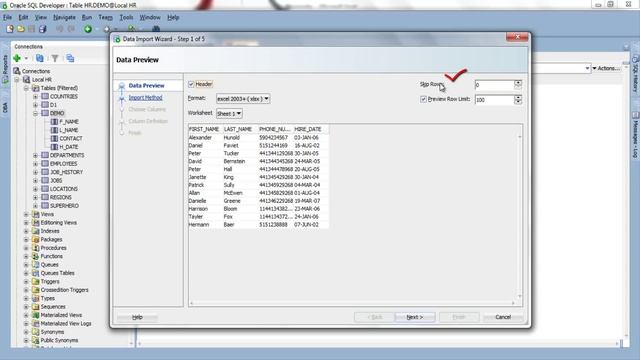Select the JOB_HISTORY table in the tree
640x360 pixels.
pyautogui.click(x=66, y=172)
